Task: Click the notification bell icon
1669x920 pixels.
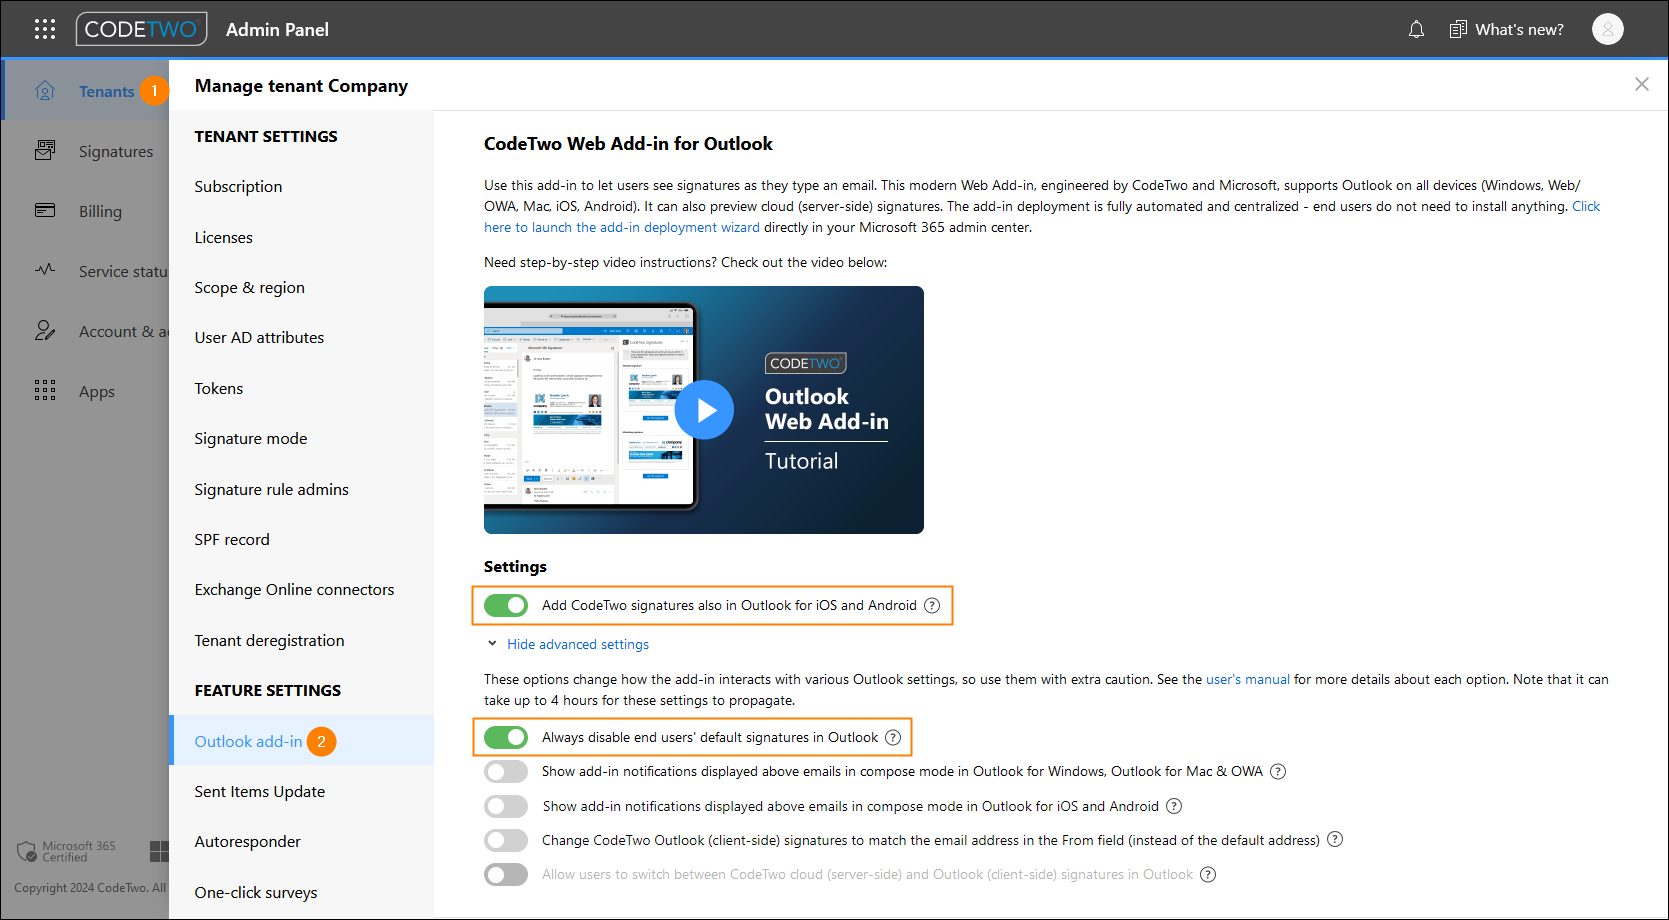Action: click(1416, 29)
